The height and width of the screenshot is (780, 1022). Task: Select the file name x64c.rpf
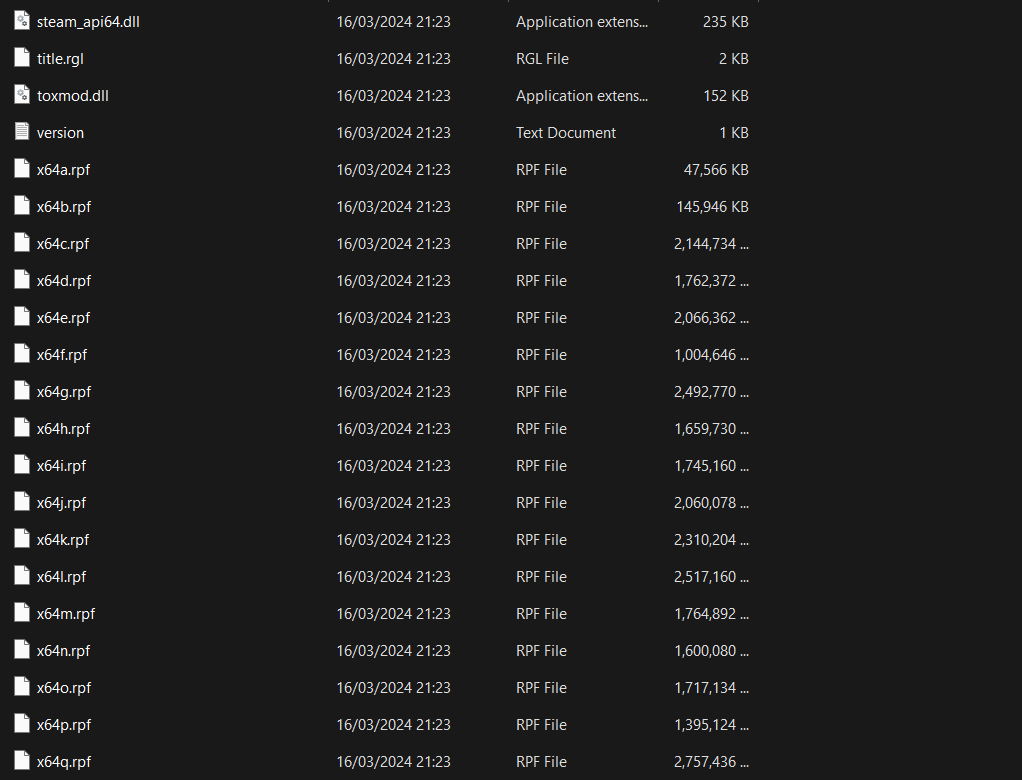[x=63, y=244]
